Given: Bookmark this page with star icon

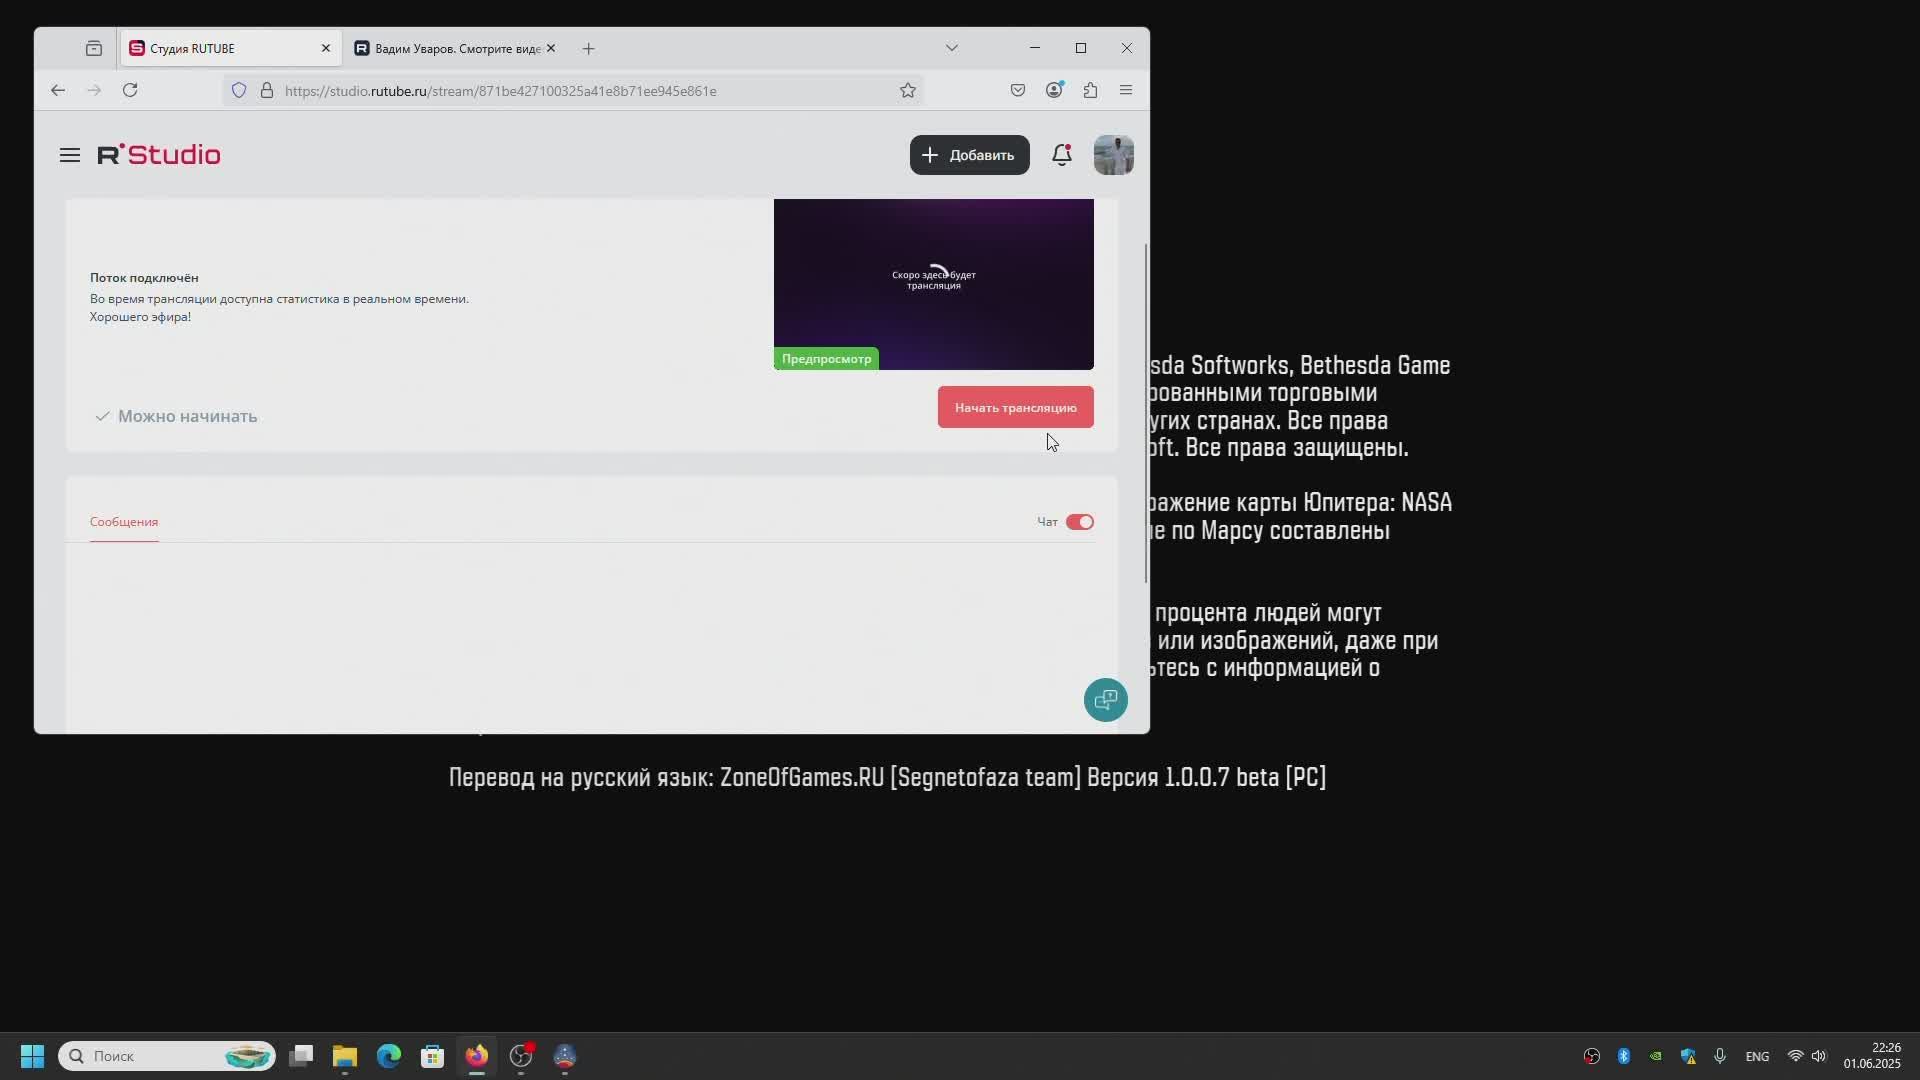Looking at the screenshot, I should click(907, 90).
